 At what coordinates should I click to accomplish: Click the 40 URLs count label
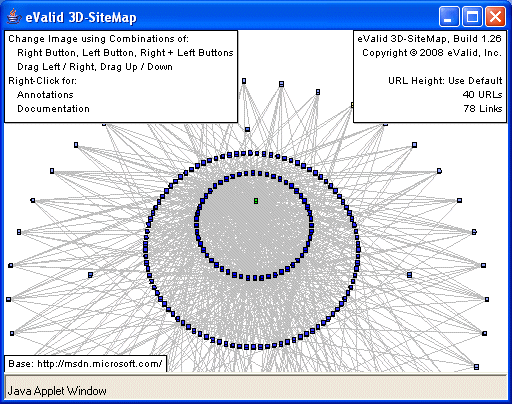coord(482,95)
